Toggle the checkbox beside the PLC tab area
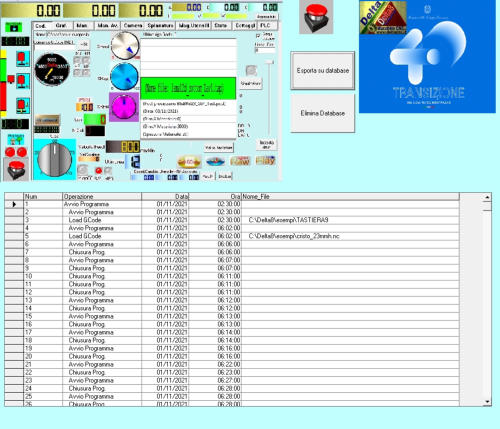This screenshot has height=429, width=500. click(258, 35)
